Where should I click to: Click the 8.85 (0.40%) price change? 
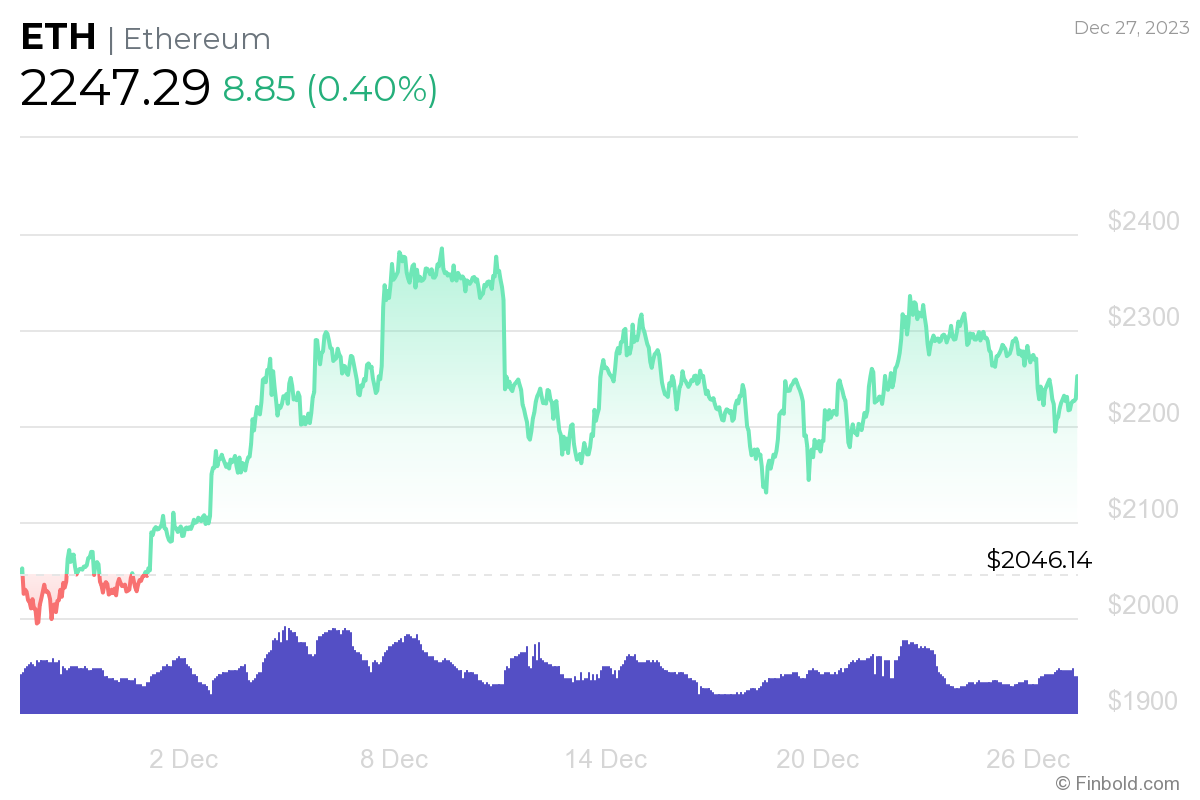pyautogui.click(x=330, y=89)
